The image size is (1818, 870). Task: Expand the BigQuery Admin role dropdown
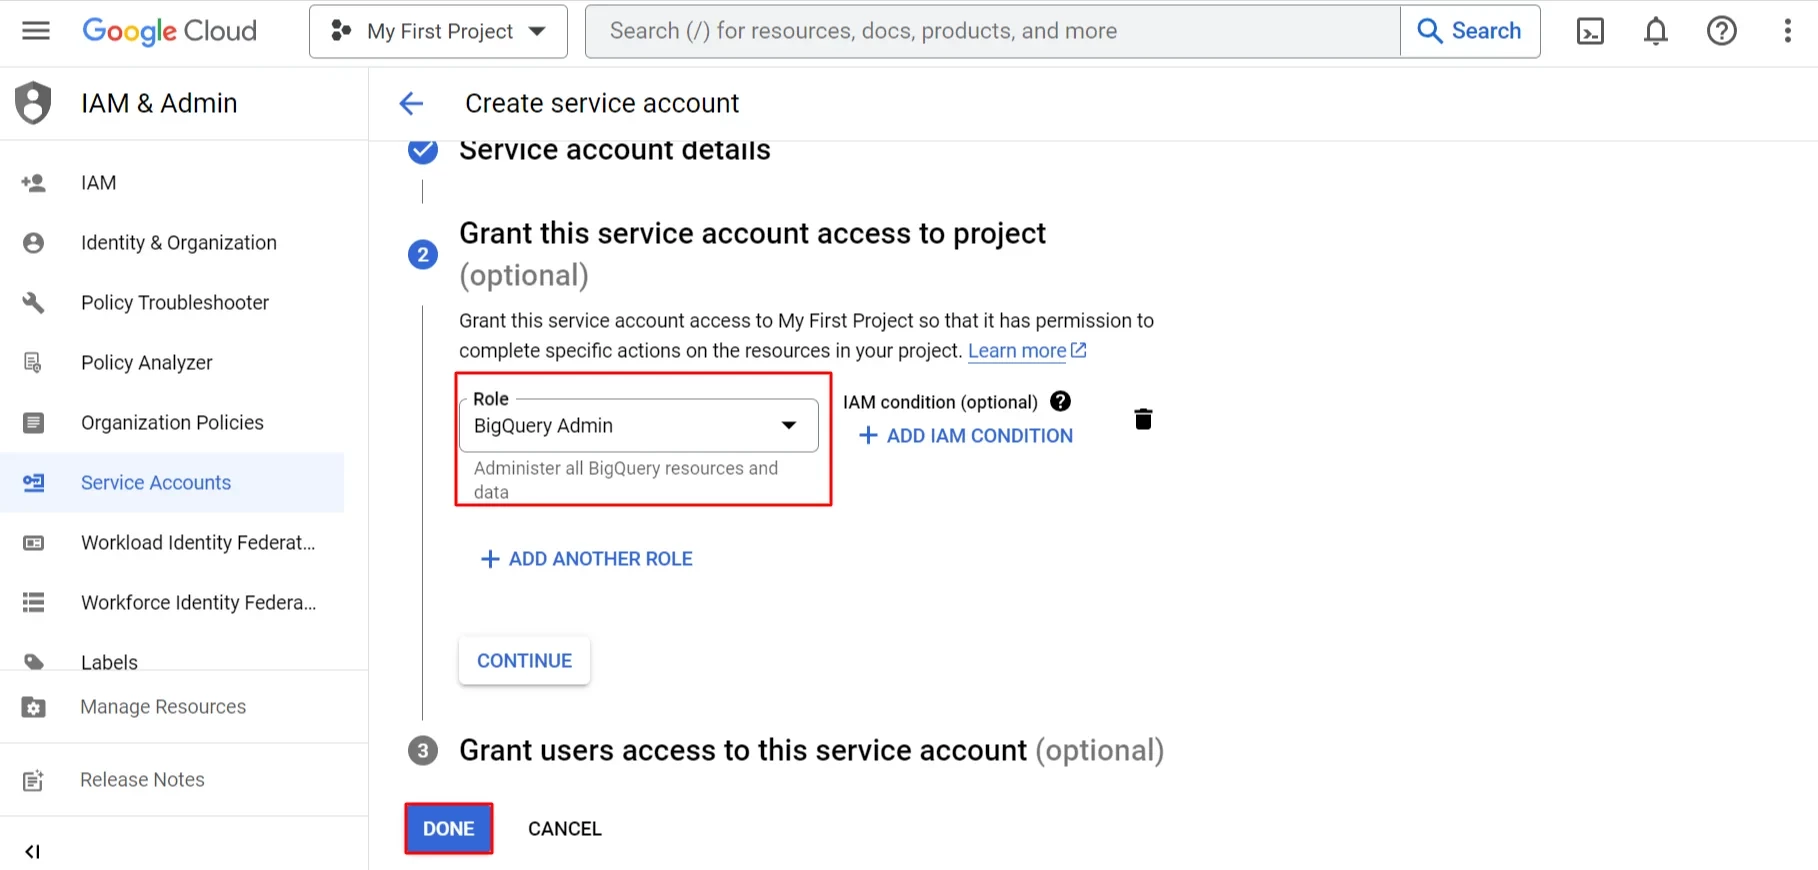639,425
